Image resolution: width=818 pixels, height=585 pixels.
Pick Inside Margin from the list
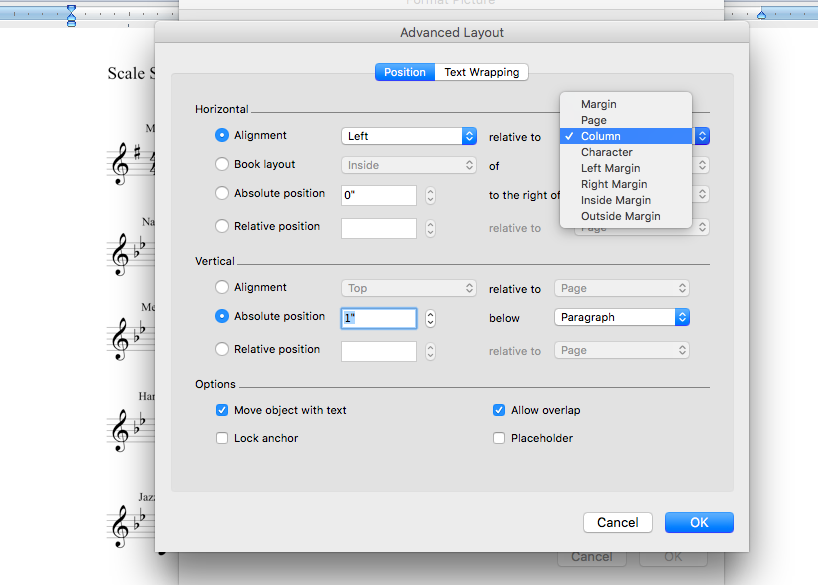(x=615, y=200)
